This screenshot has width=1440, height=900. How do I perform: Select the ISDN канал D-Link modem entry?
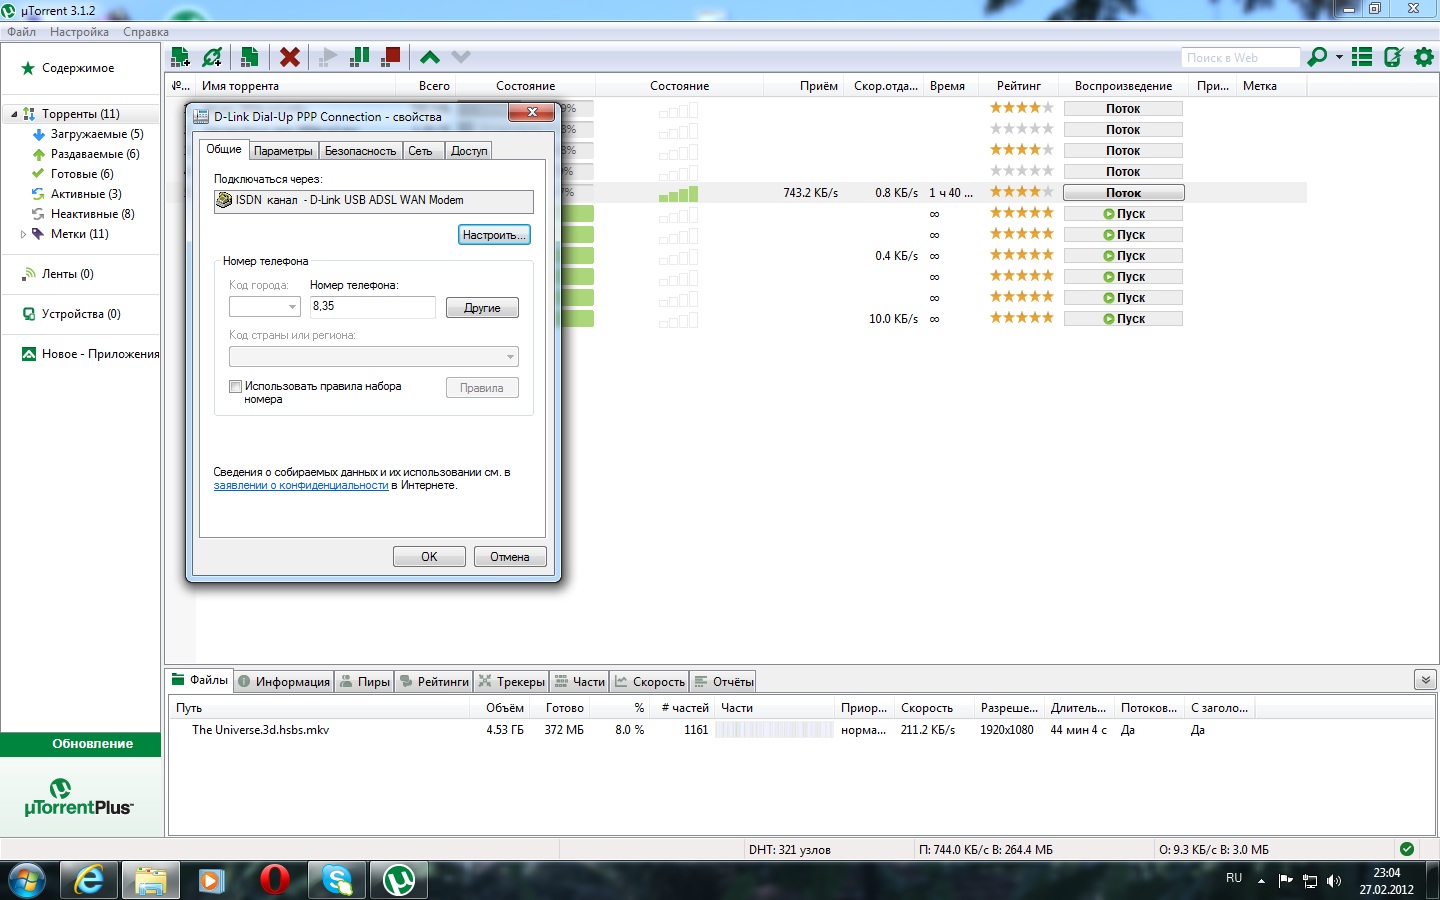coord(374,200)
